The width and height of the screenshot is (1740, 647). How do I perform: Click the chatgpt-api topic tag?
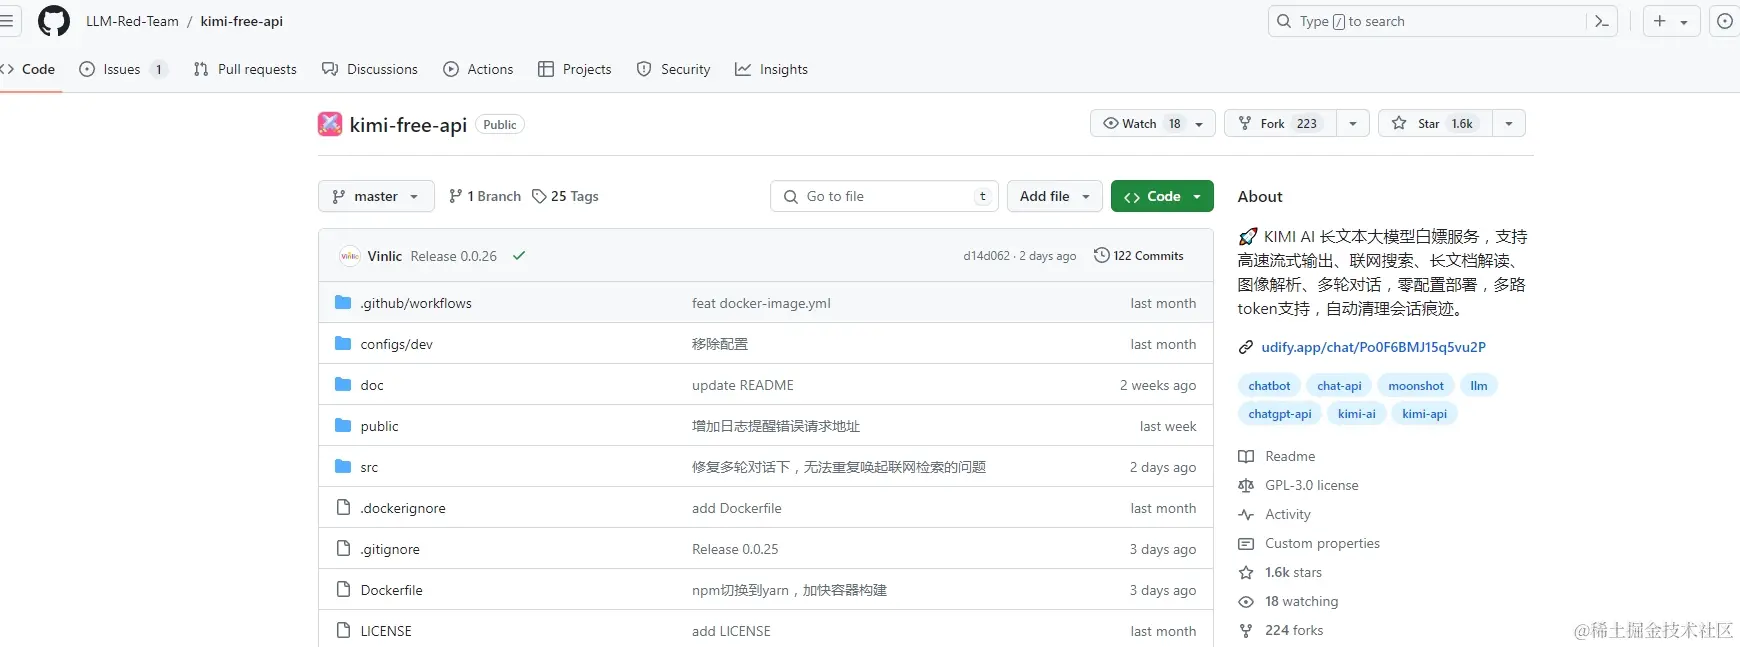1279,413
